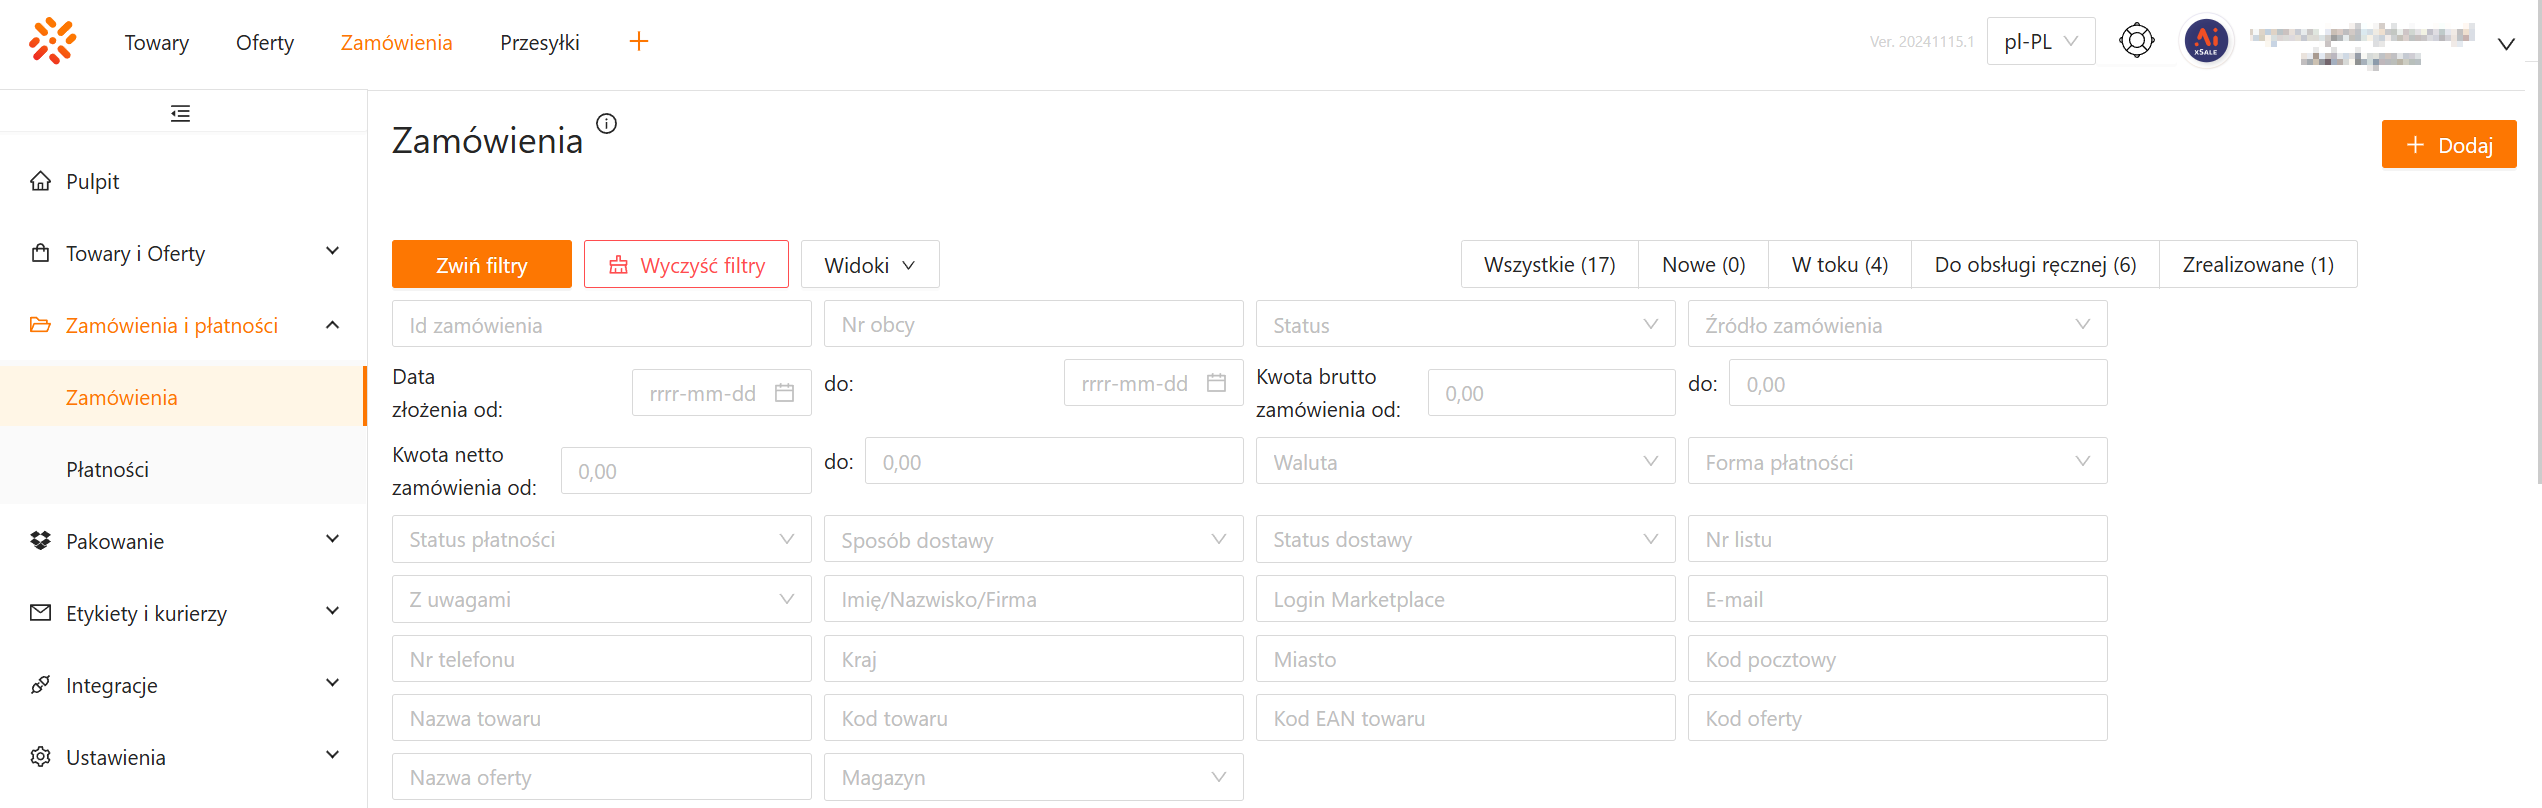
Task: Open the help lifebuoy icon in the header
Action: (x=2136, y=41)
